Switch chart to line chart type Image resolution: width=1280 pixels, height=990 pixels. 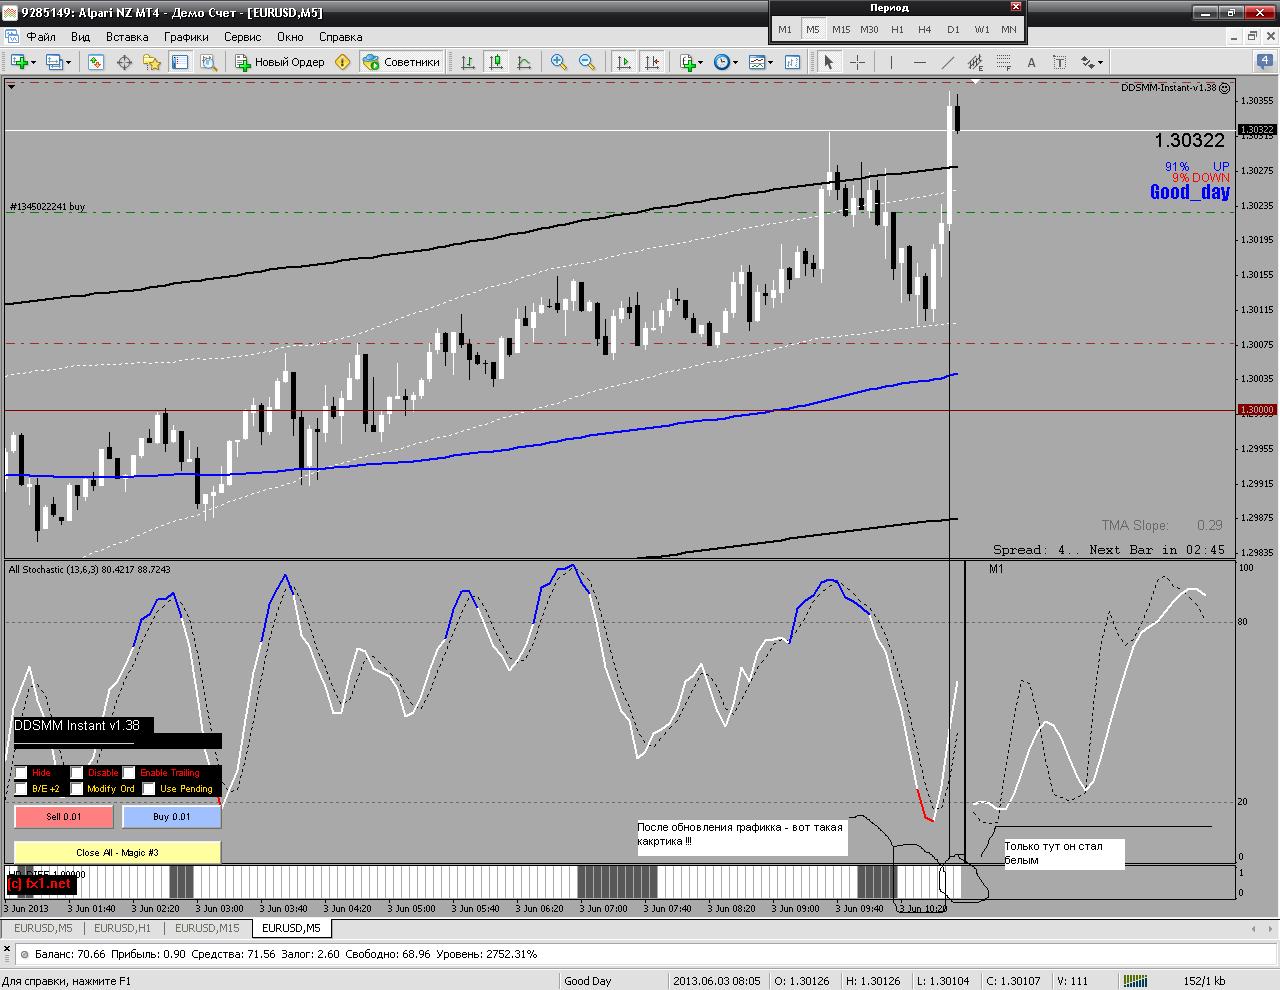pos(524,62)
